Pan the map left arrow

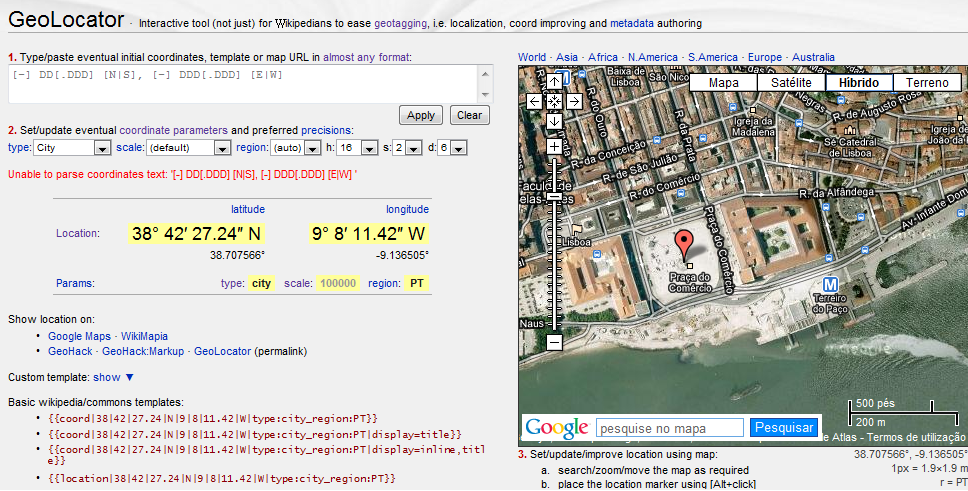[535, 101]
